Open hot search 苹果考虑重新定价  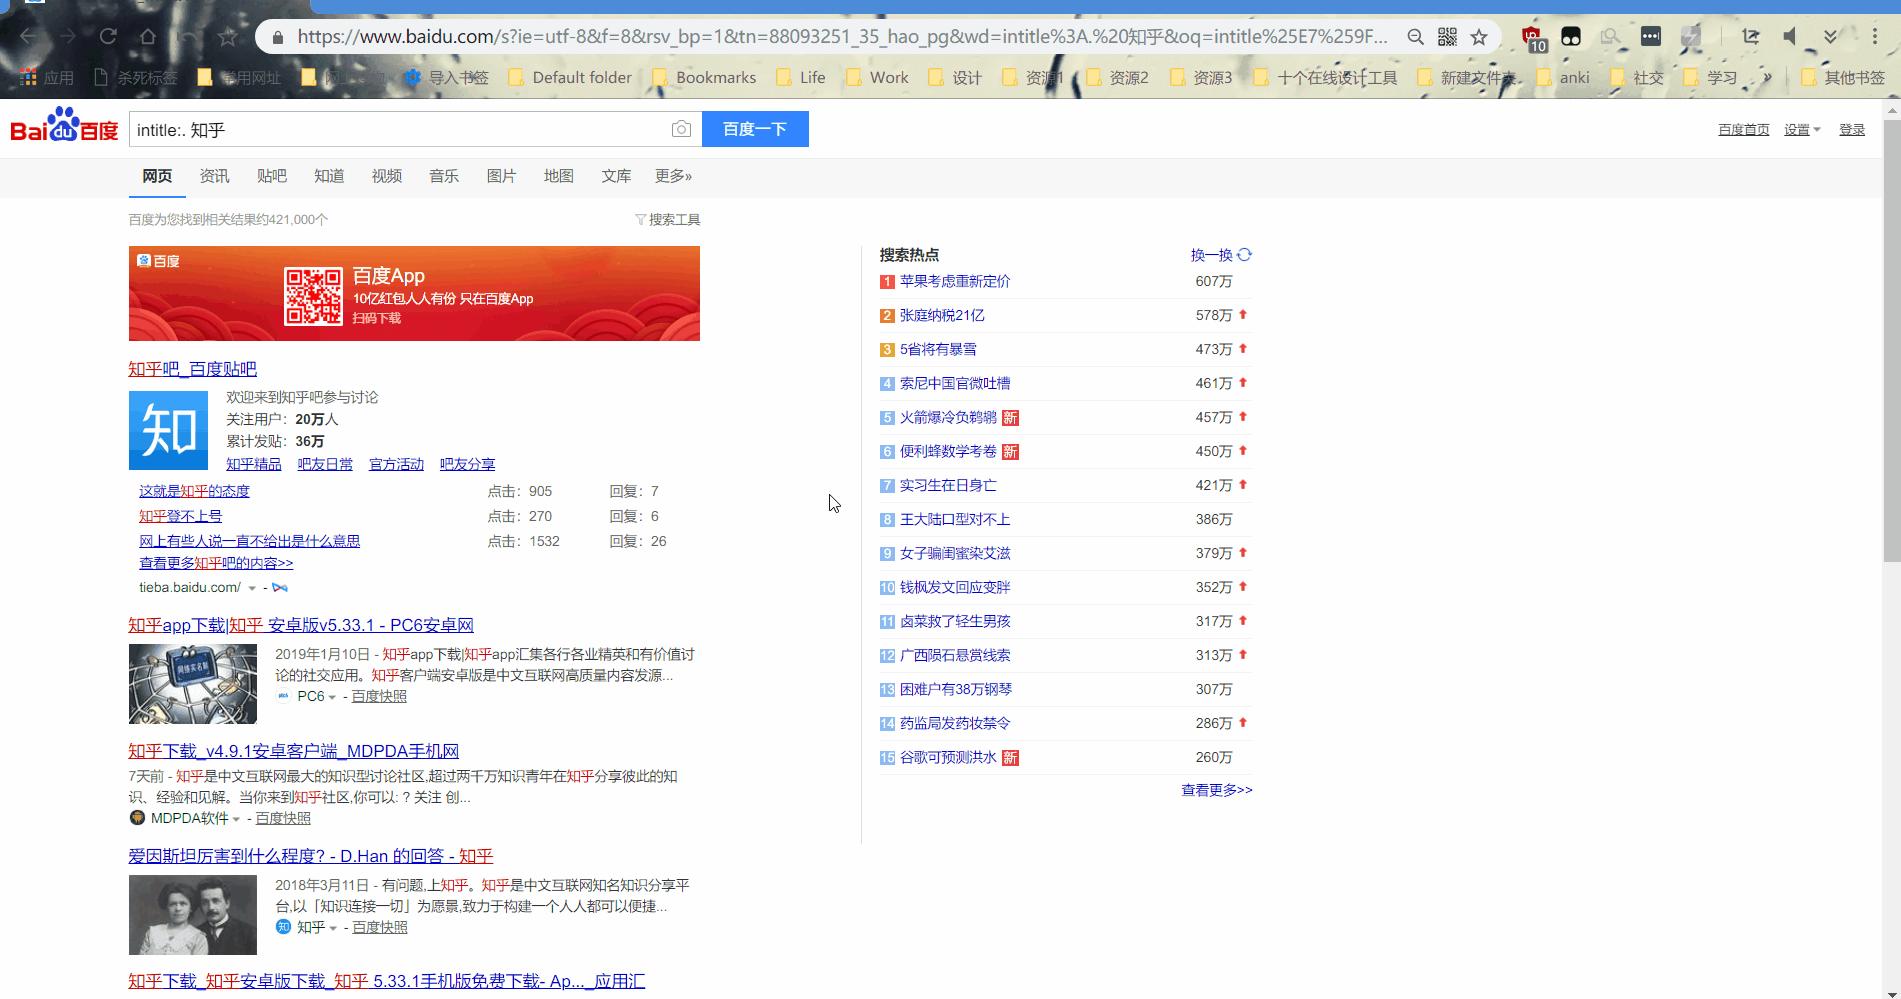click(955, 282)
